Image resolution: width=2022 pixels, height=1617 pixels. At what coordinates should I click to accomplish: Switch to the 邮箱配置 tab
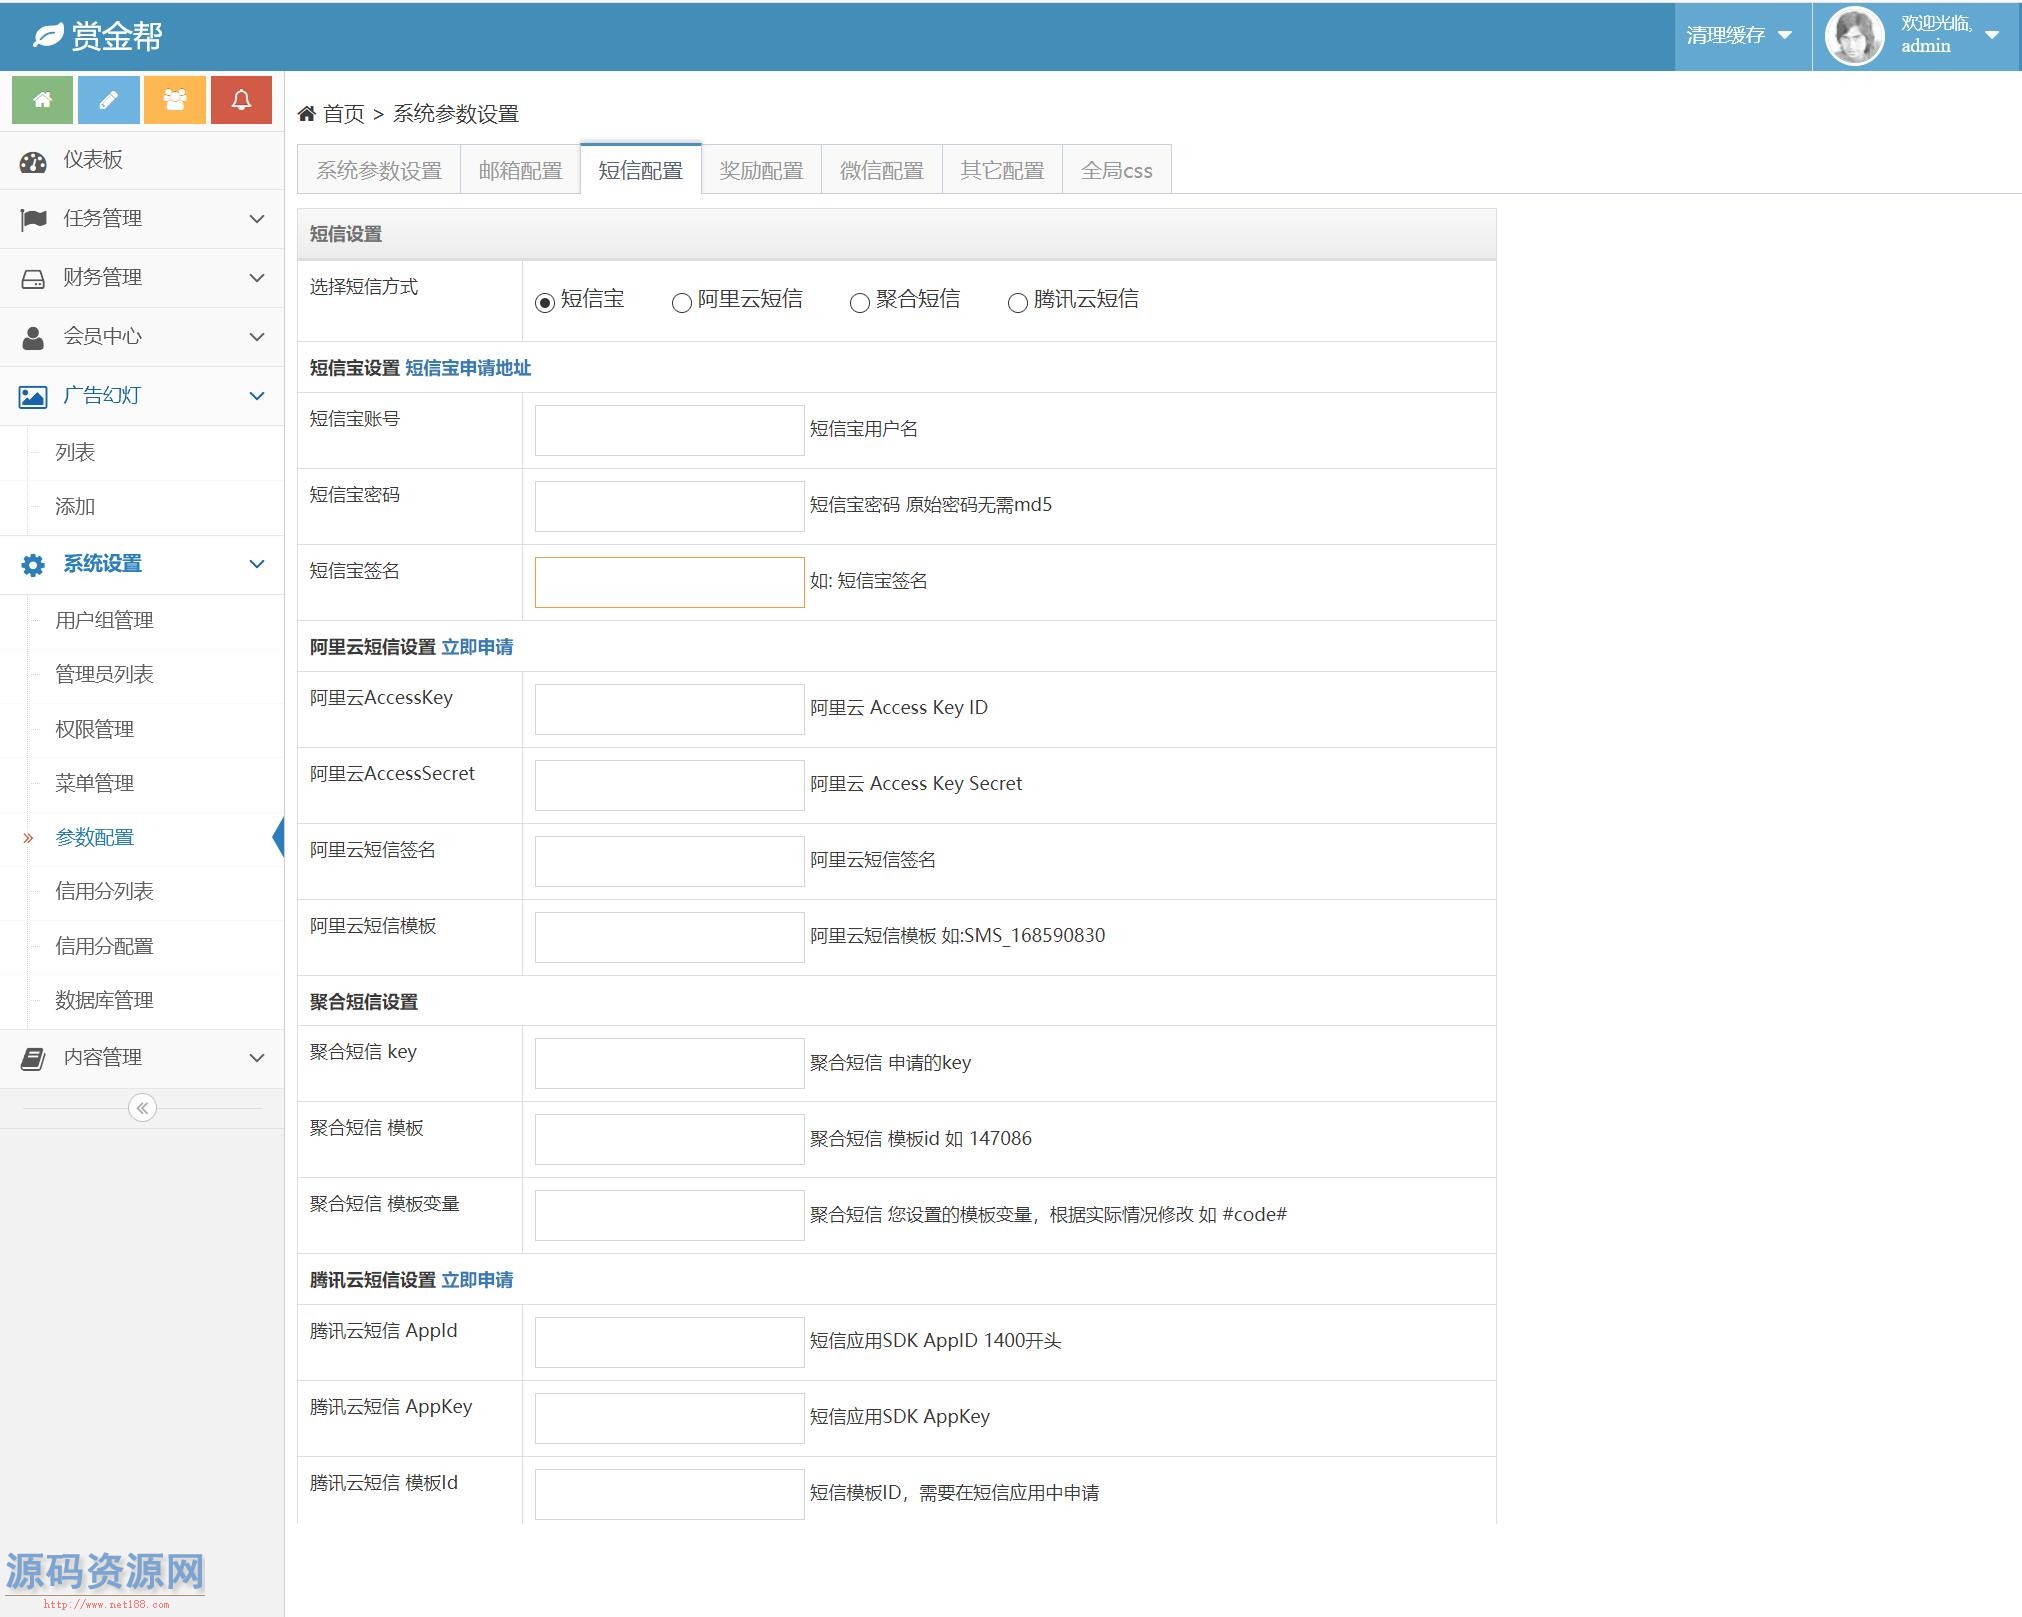point(520,171)
